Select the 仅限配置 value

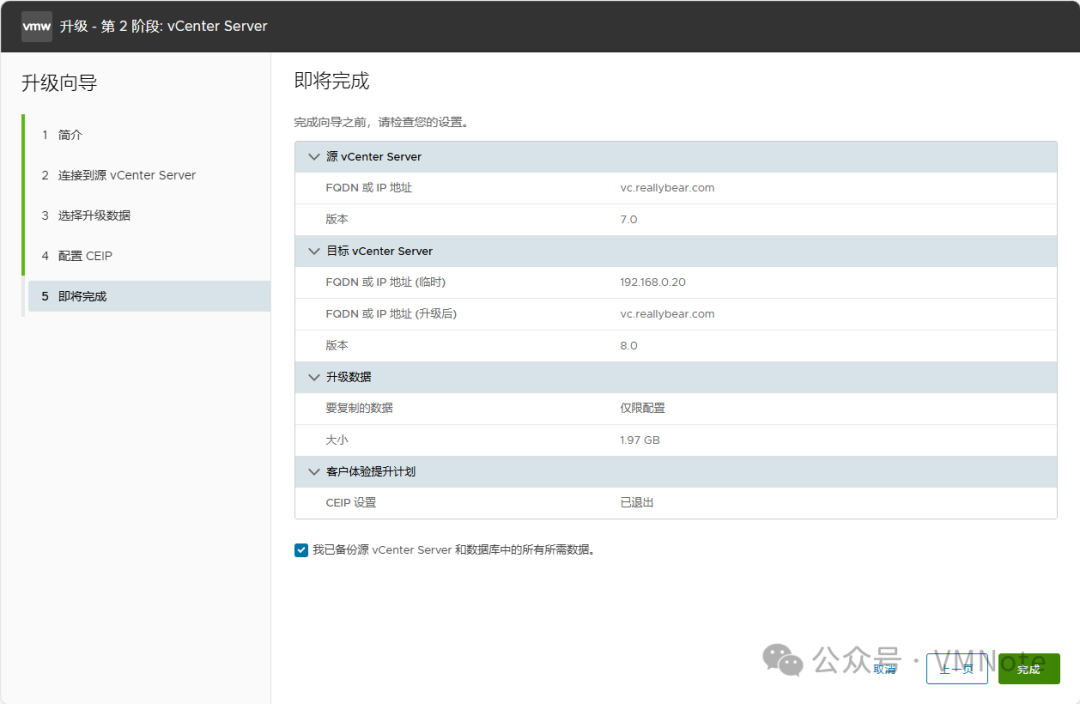pos(642,408)
